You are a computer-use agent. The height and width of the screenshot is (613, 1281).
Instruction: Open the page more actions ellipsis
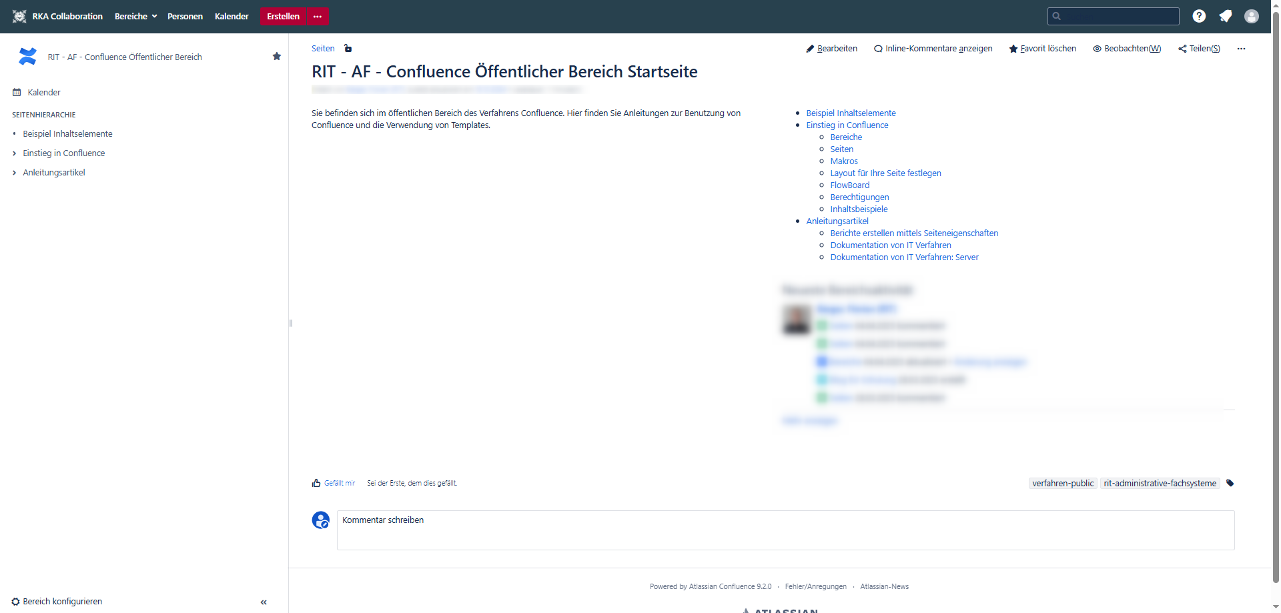click(1241, 48)
